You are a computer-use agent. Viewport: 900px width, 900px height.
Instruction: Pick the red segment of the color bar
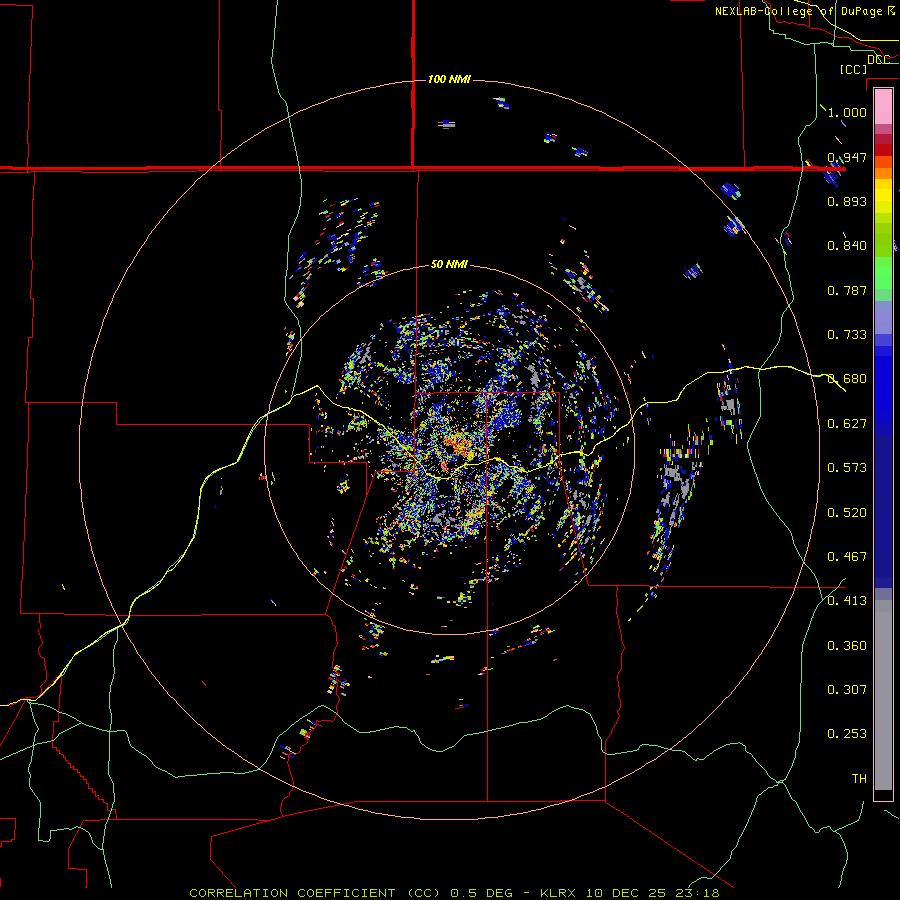pos(883,150)
